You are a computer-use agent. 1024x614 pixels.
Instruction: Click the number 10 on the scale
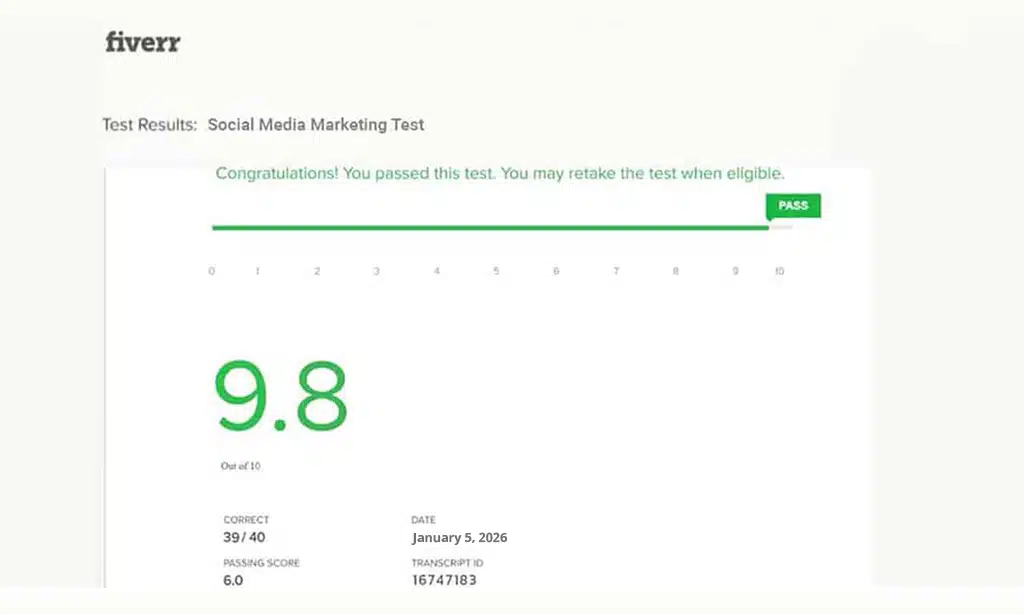[x=779, y=270]
